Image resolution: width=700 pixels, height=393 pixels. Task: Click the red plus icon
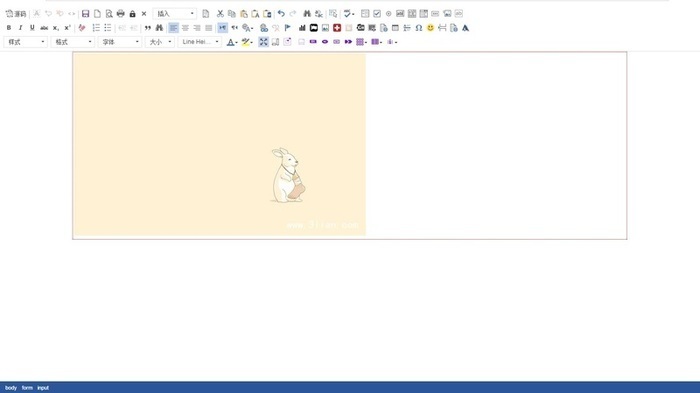(x=337, y=28)
